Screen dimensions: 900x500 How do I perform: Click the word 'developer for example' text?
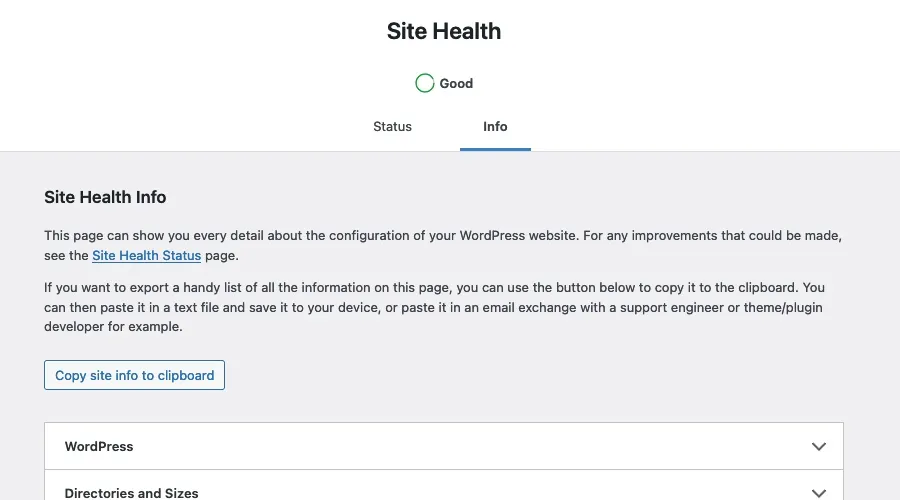click(113, 327)
